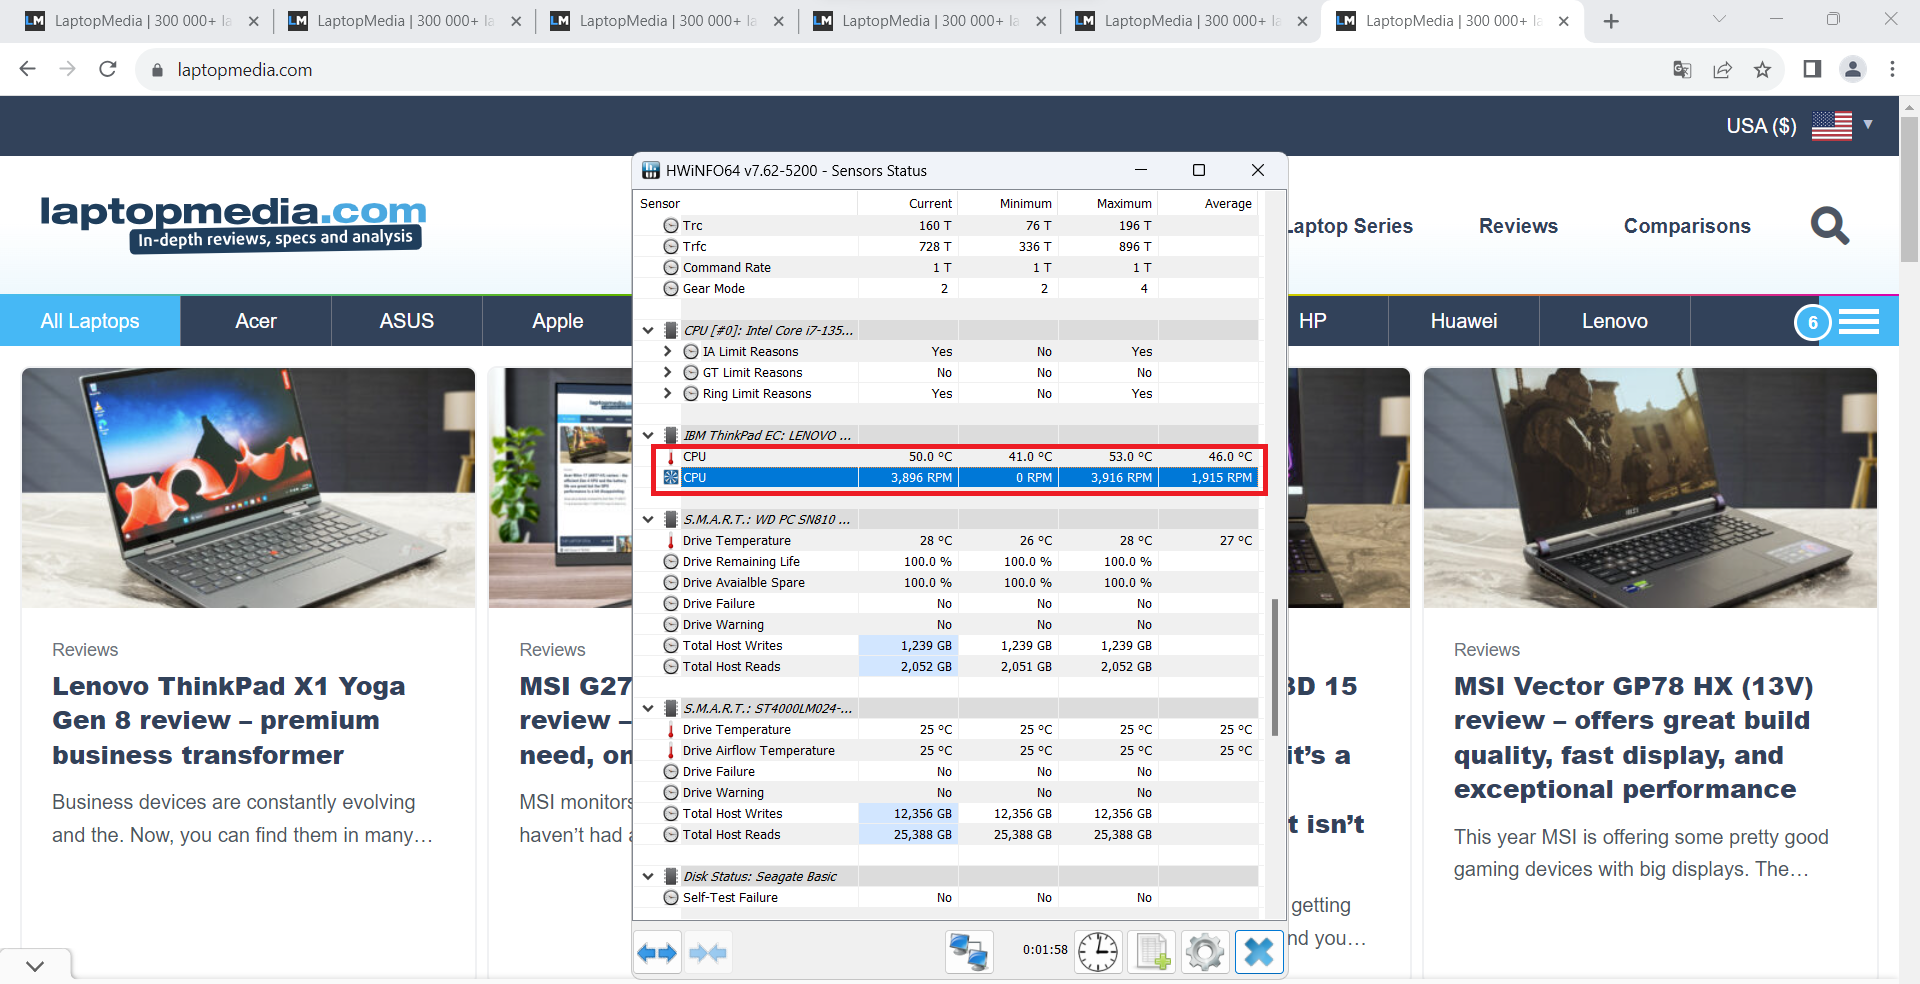
Task: Open the Acer brand menu item
Action: pos(256,321)
